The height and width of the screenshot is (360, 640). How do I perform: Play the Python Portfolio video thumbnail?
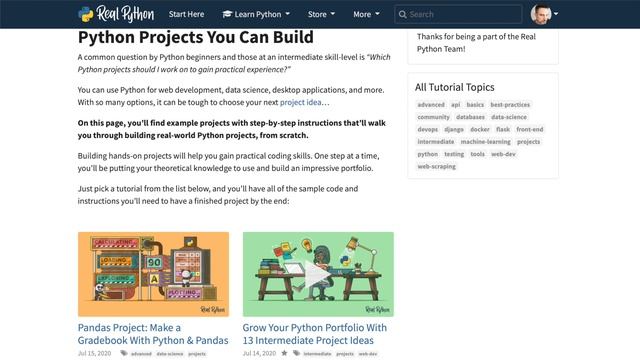[x=318, y=274]
